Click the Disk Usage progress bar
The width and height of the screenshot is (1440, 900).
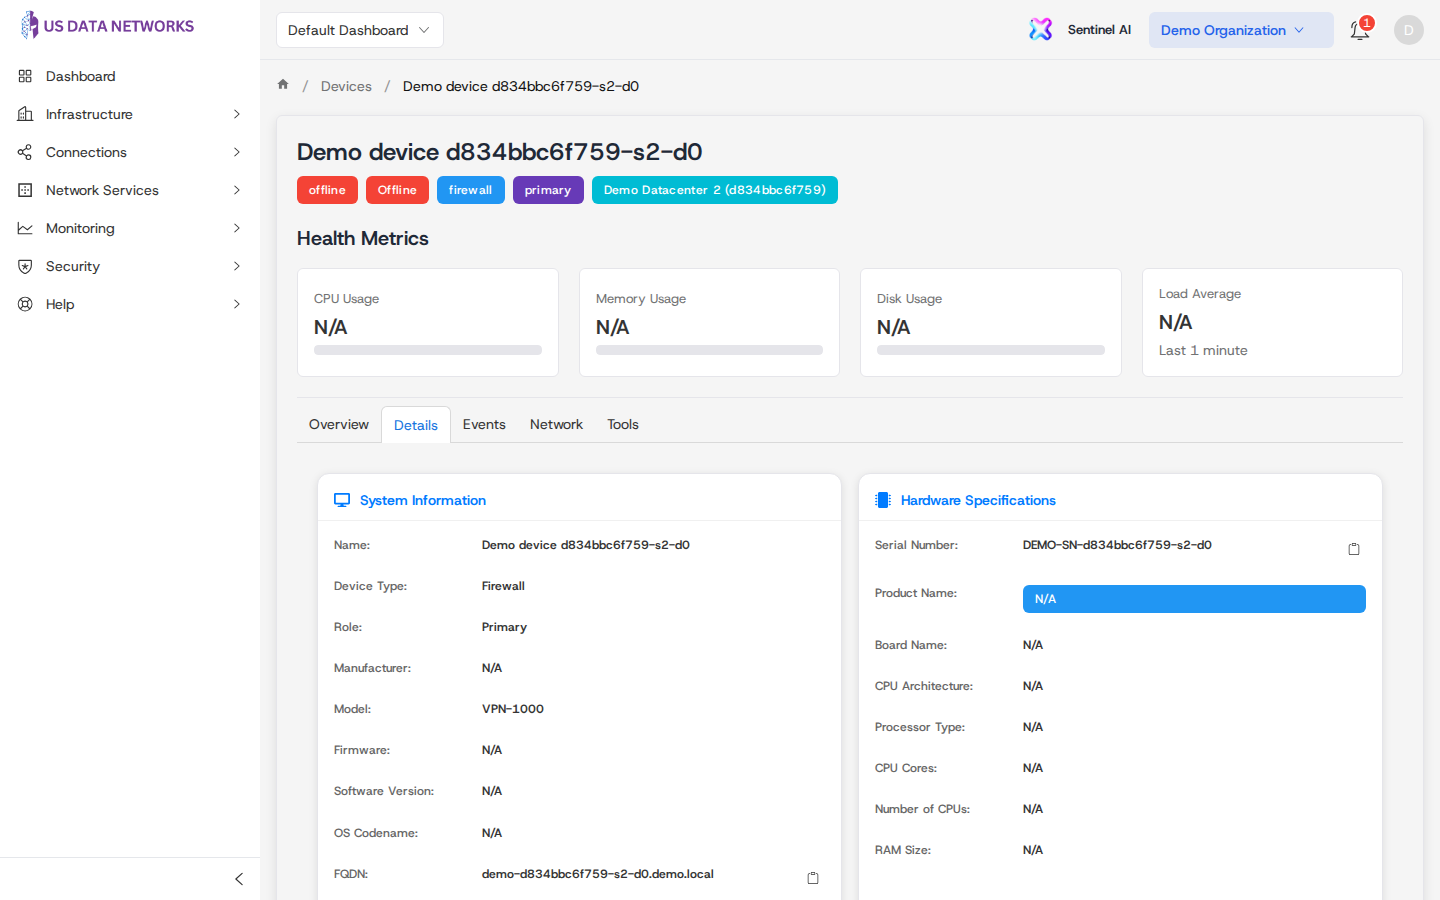click(x=991, y=350)
